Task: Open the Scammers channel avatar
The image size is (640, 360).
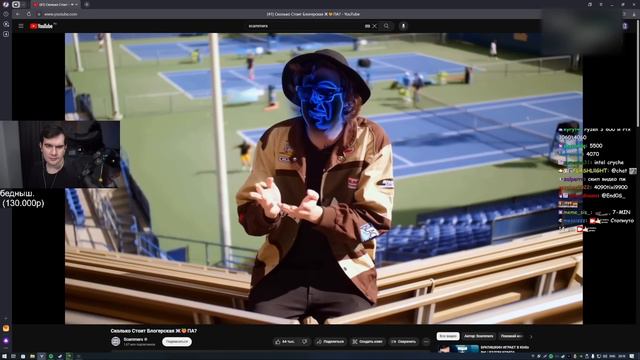Action: pyautogui.click(x=116, y=341)
